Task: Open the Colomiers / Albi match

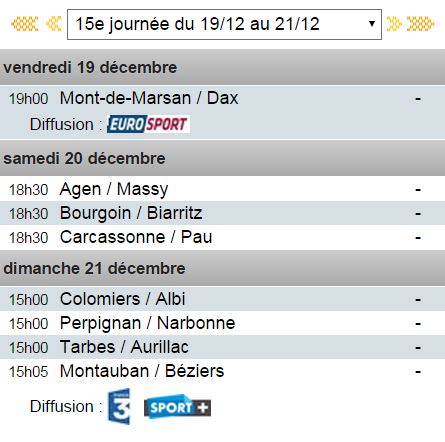Action: [x=123, y=299]
